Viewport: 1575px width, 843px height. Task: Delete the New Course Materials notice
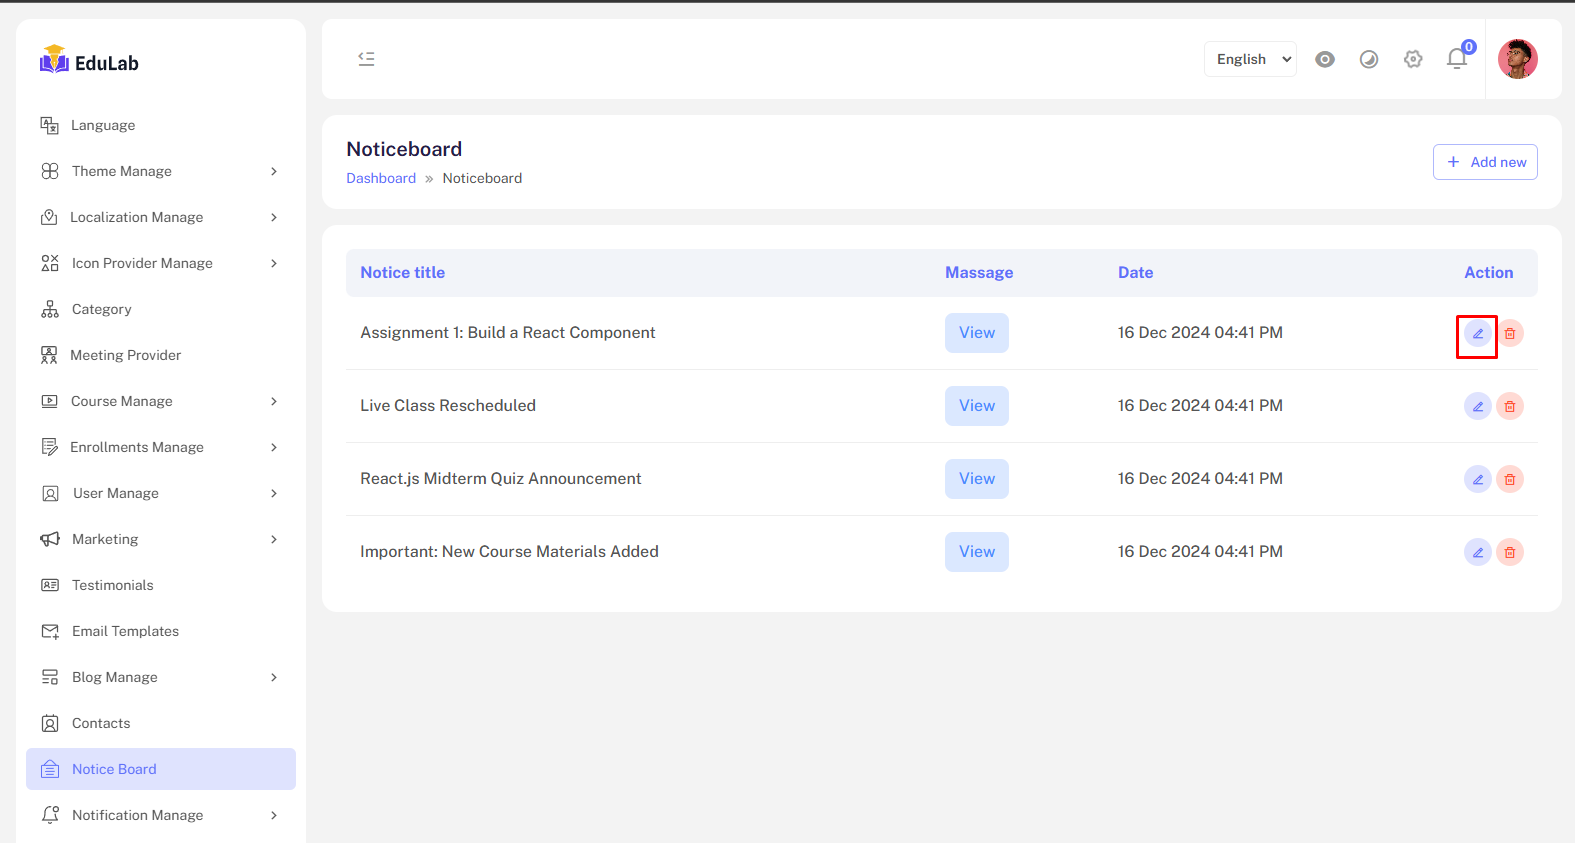pyautogui.click(x=1510, y=552)
